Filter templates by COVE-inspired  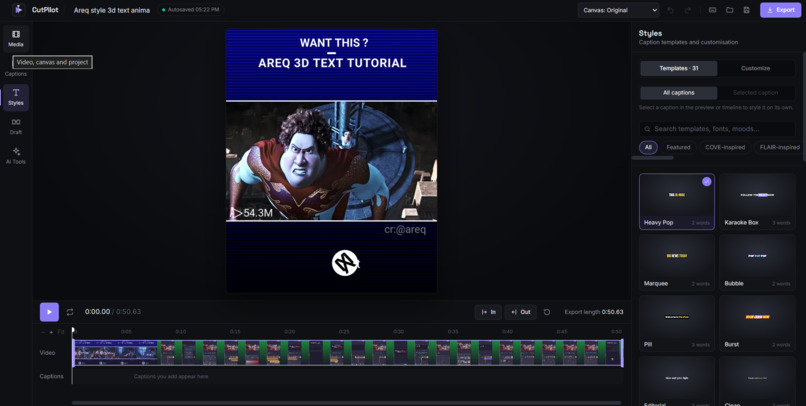point(725,147)
